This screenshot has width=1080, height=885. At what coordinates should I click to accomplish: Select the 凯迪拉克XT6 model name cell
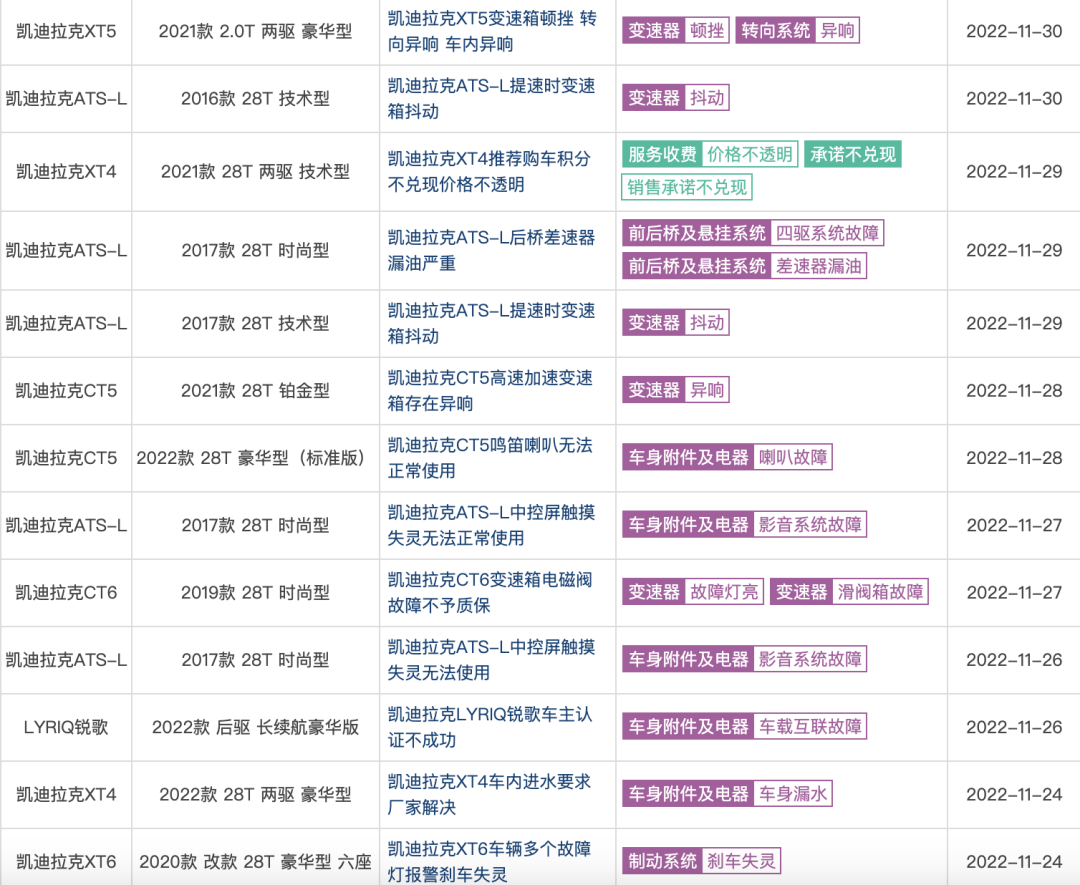tap(64, 861)
